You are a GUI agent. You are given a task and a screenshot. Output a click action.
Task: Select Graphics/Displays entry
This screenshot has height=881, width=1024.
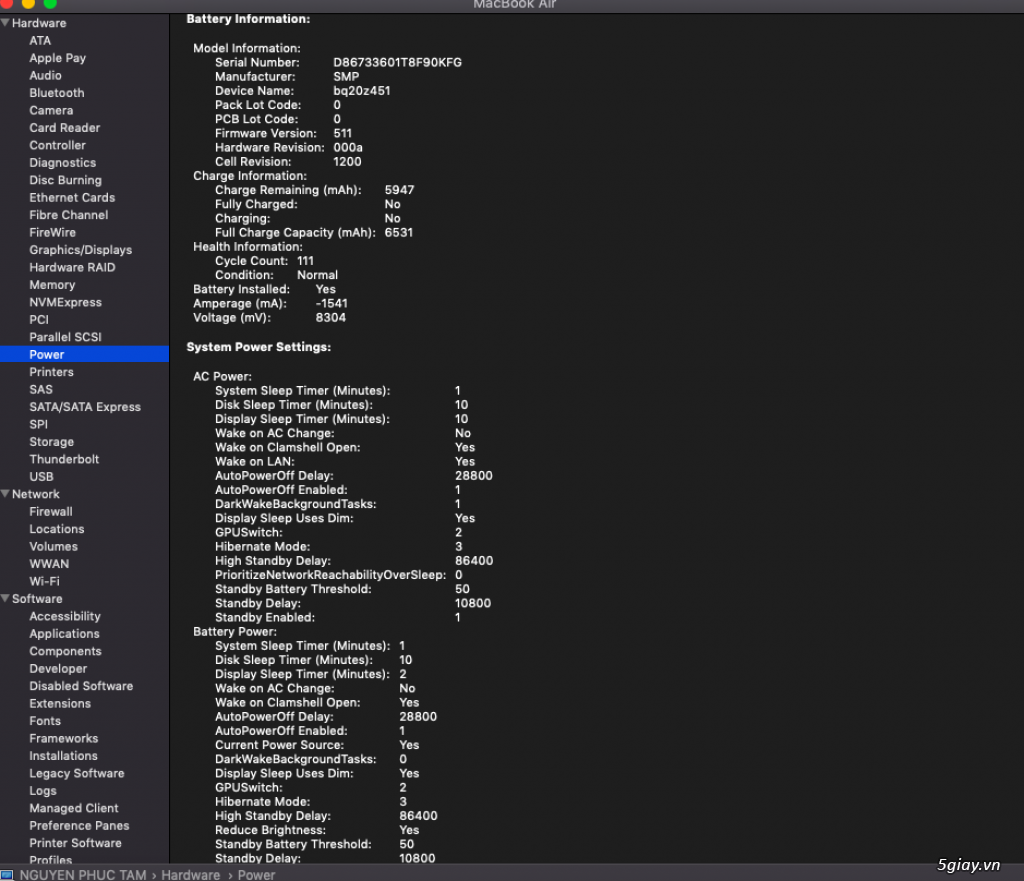[x=80, y=250]
